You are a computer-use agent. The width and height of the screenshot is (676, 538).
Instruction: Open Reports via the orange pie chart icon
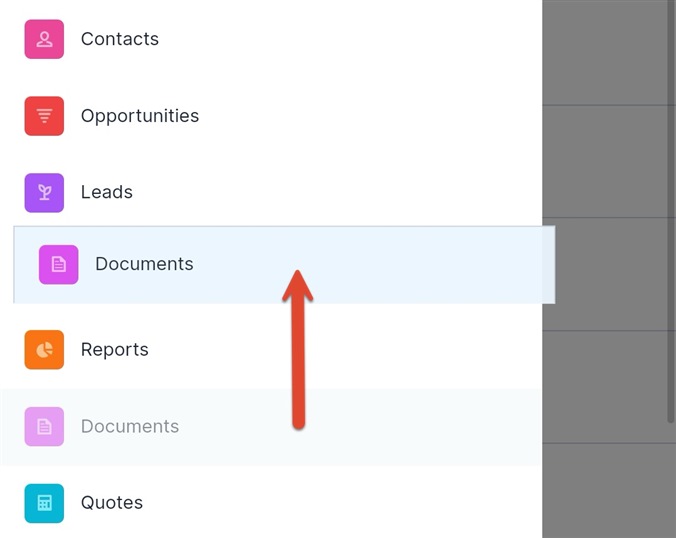[44, 350]
